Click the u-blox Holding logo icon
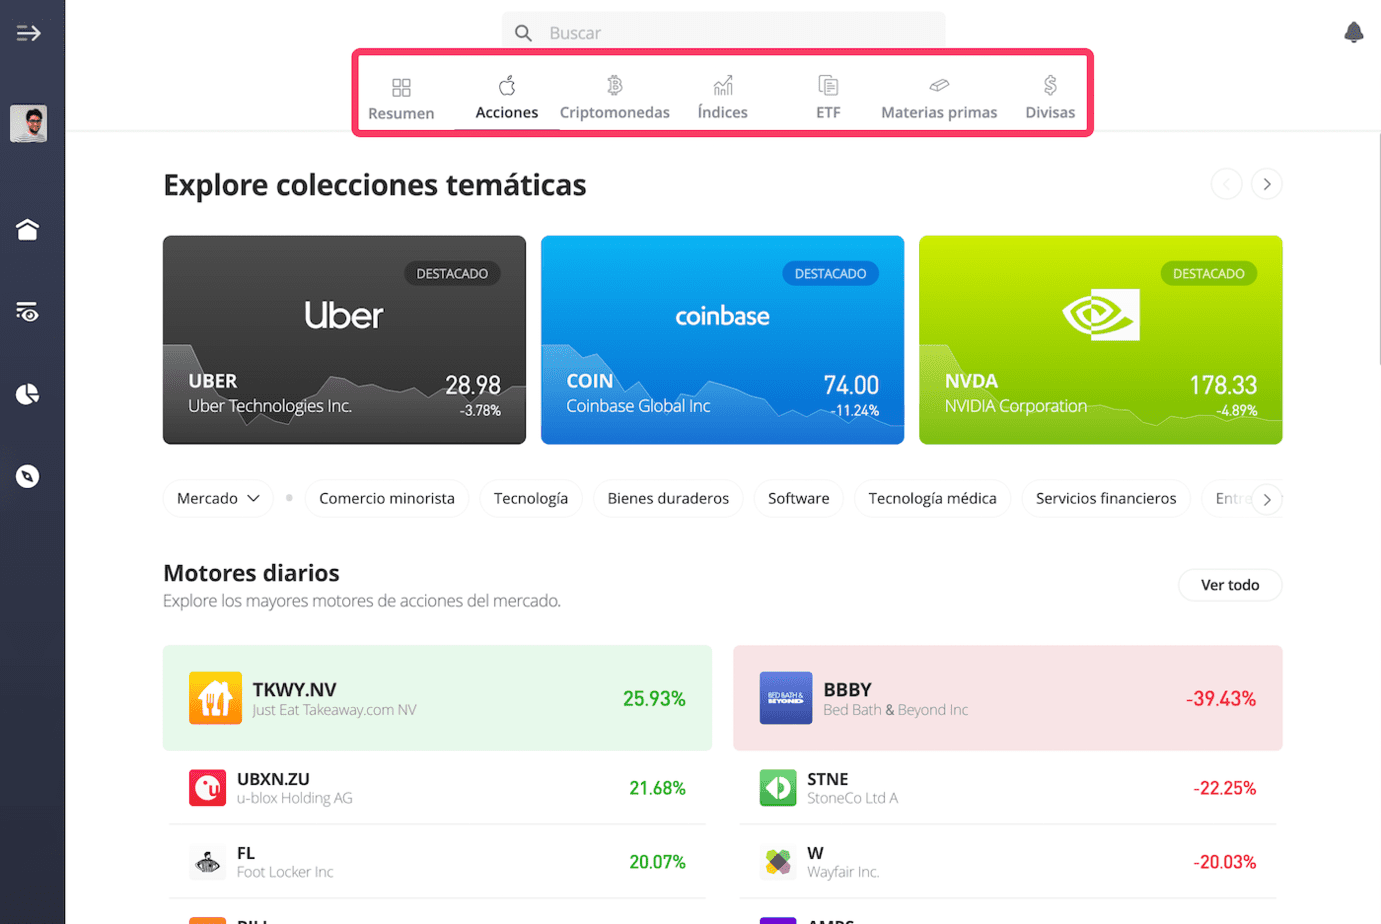The image size is (1381, 924). tap(207, 788)
